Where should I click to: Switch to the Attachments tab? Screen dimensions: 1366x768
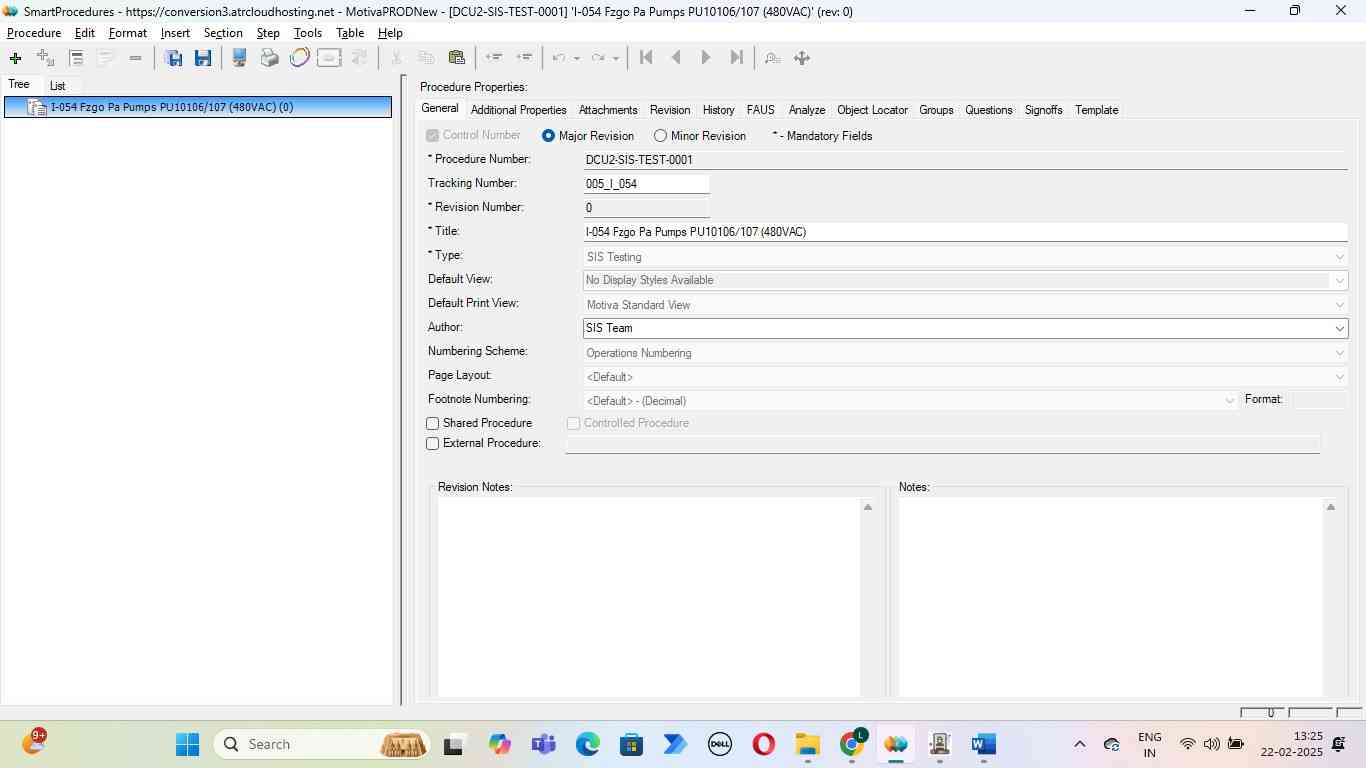pyautogui.click(x=608, y=110)
